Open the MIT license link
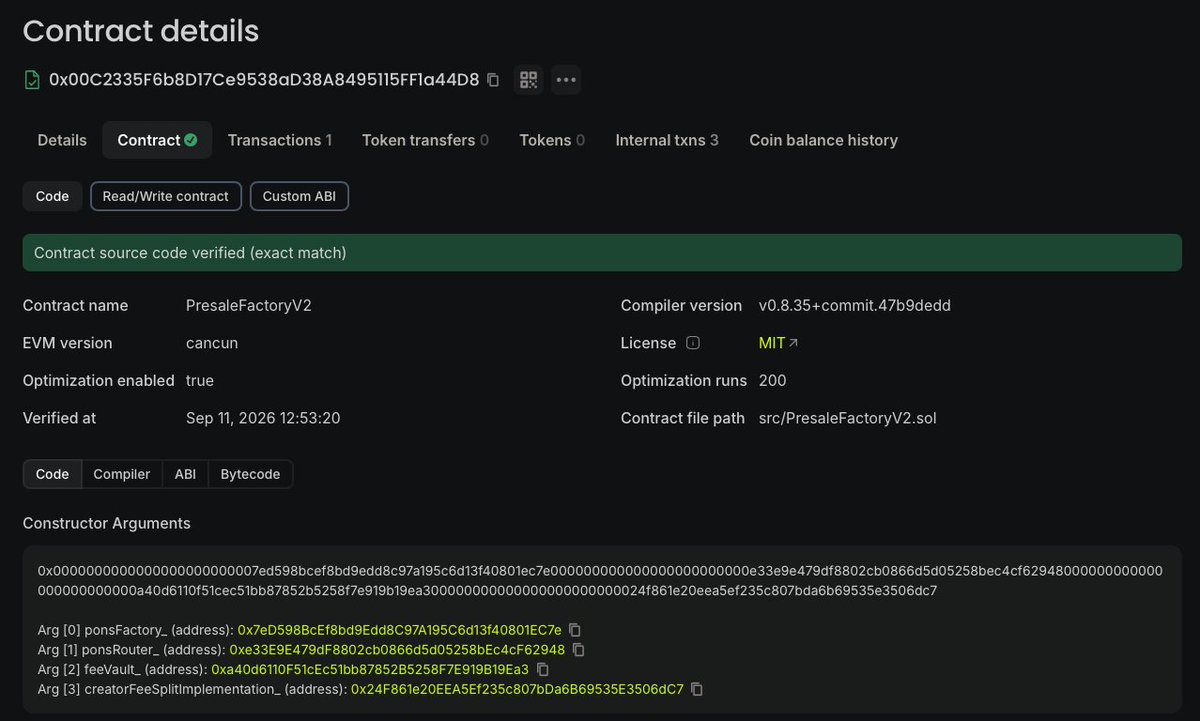Viewport: 1200px width, 721px height. point(778,343)
